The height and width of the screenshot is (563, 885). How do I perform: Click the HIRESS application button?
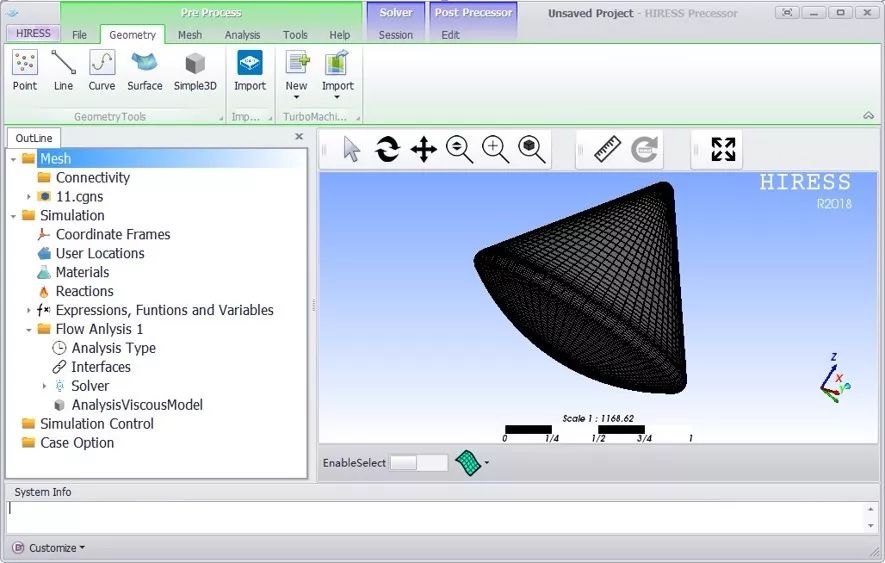click(33, 33)
